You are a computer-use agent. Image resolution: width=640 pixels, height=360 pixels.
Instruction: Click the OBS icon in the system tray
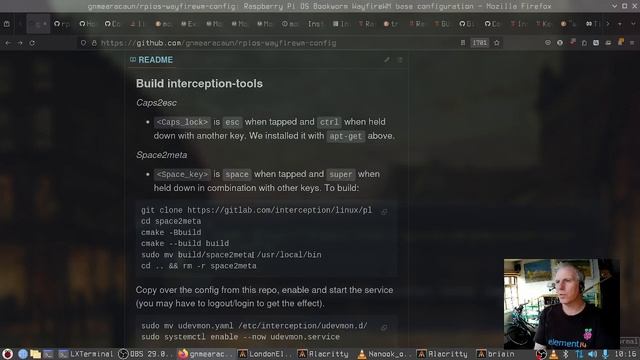pyautogui.click(x=541, y=354)
